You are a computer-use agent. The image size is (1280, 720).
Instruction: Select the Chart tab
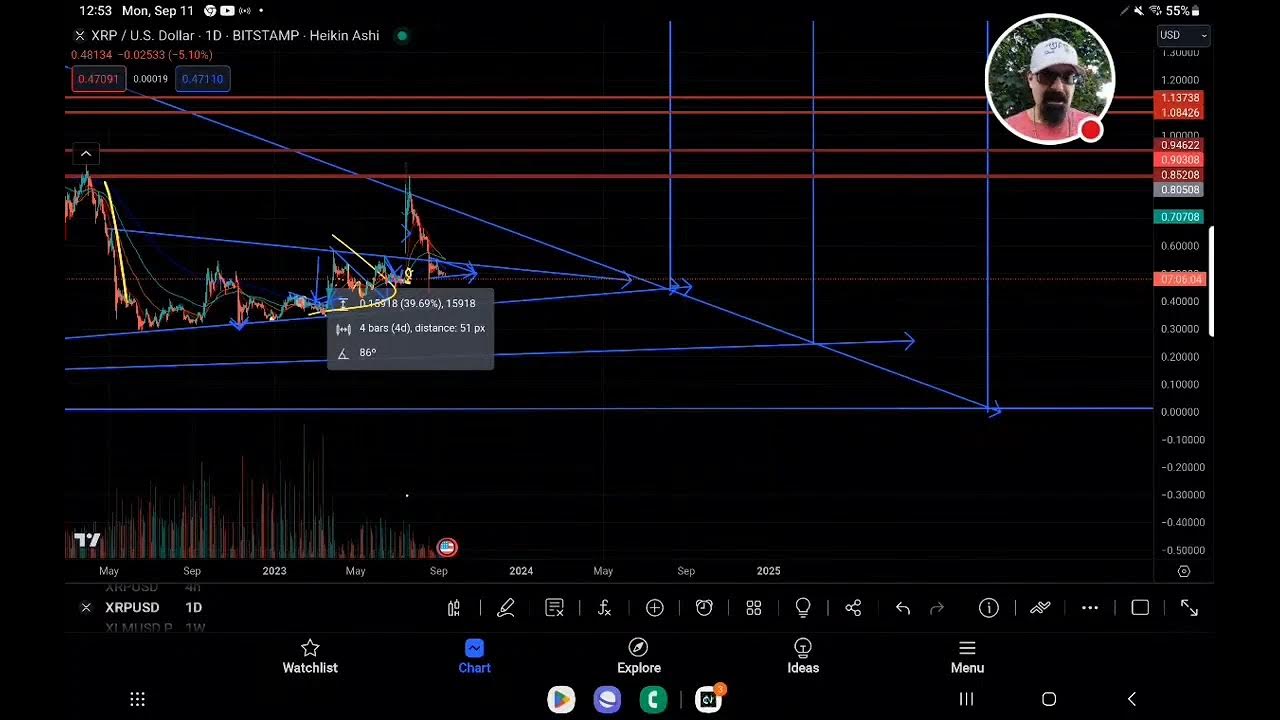click(x=474, y=657)
